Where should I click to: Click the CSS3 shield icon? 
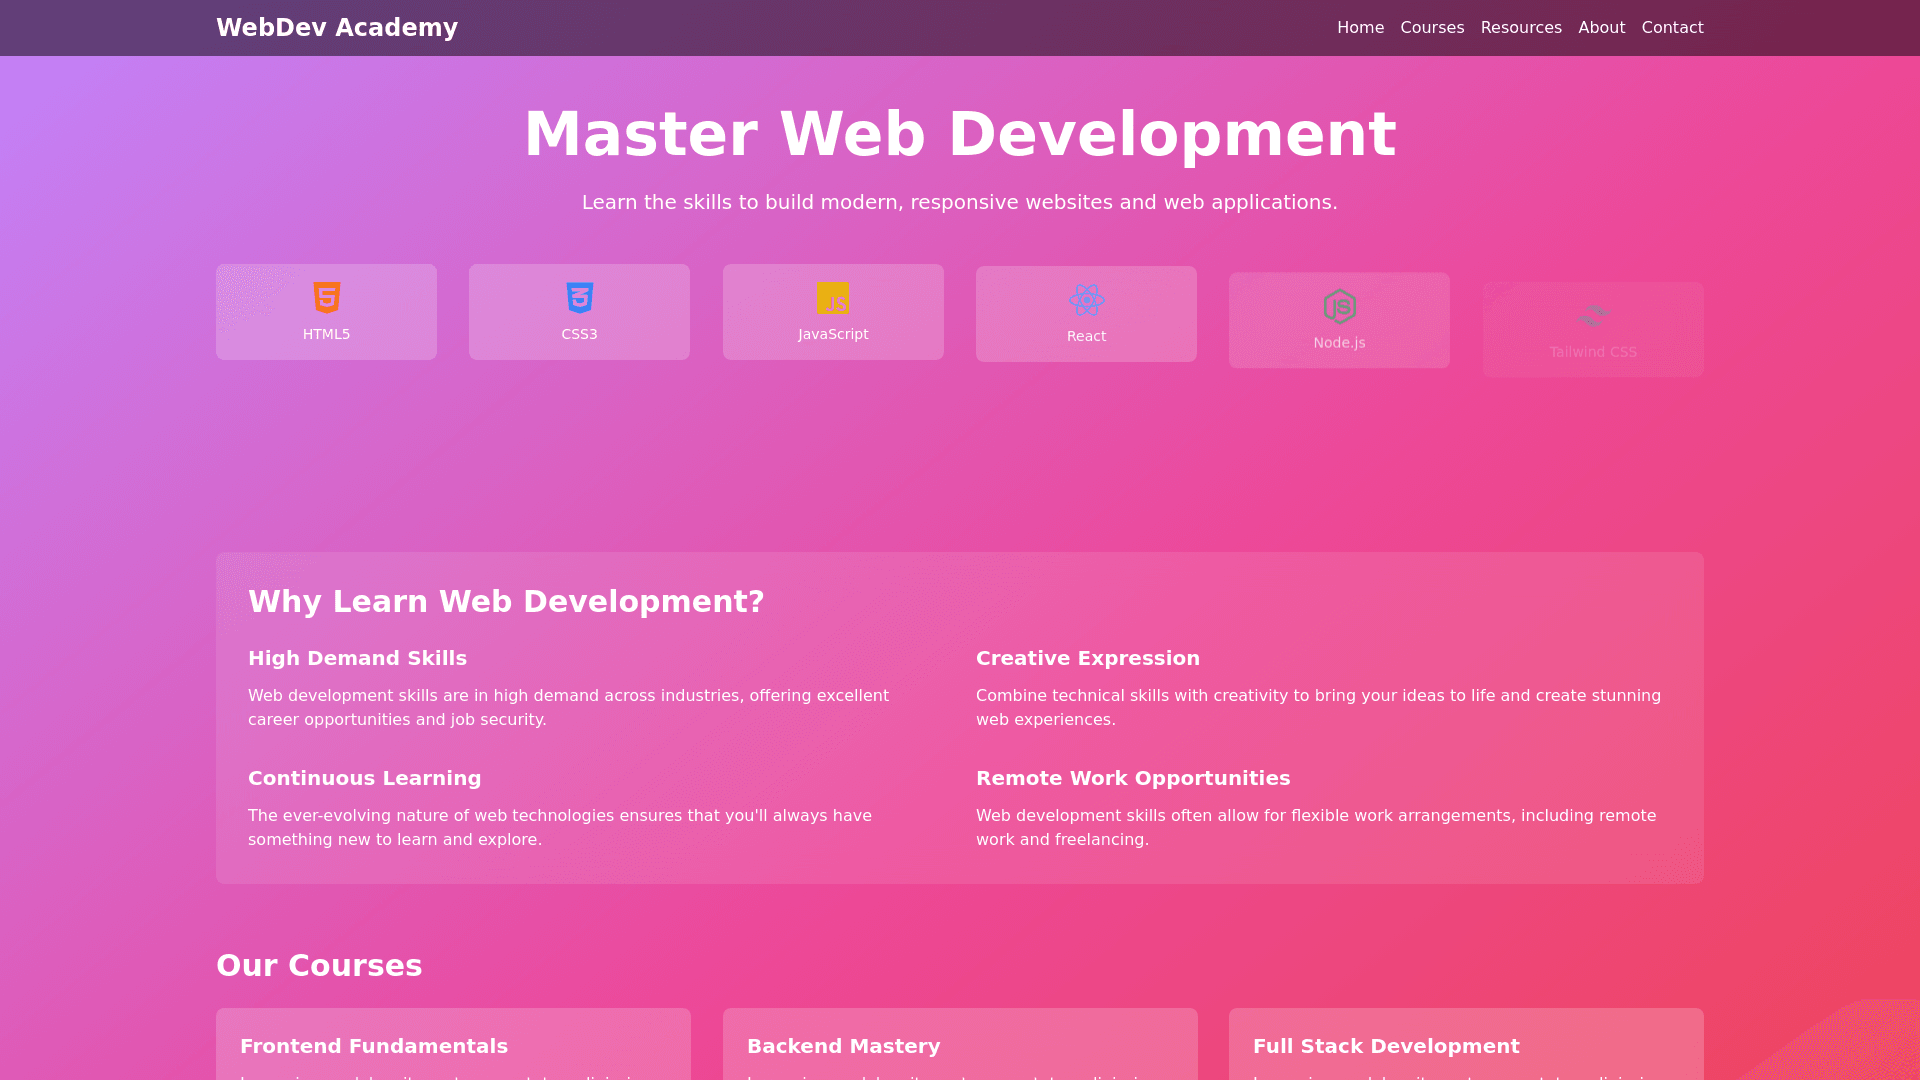(579, 298)
